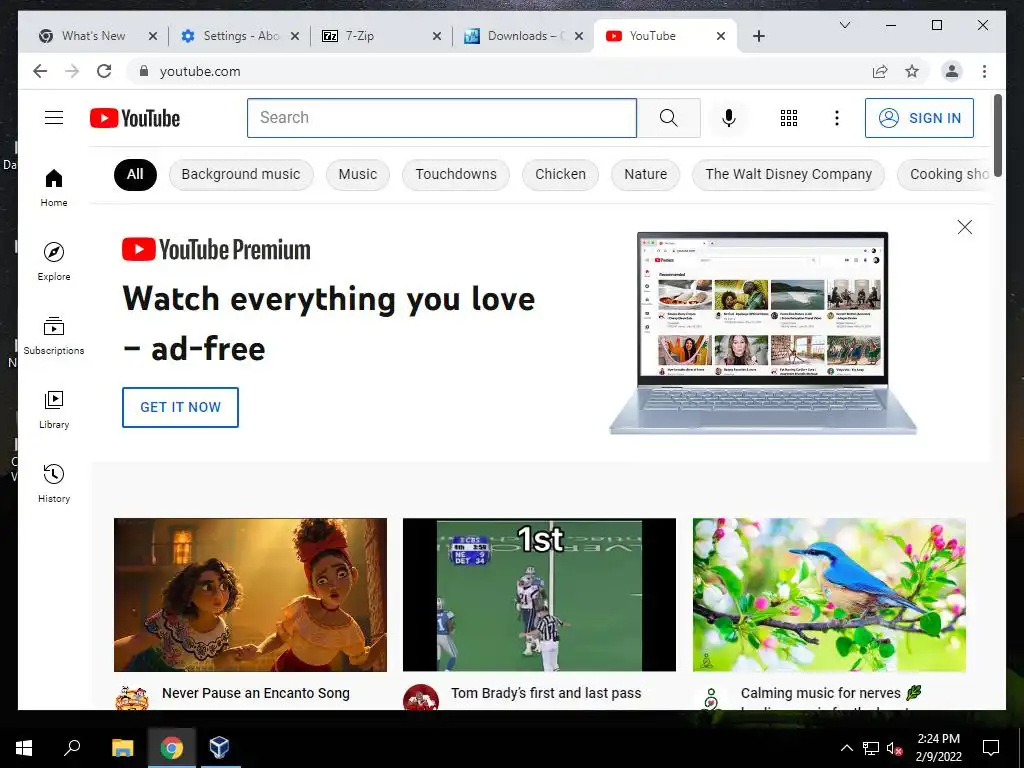
Task: Bookmark this page with star icon
Action: point(912,71)
